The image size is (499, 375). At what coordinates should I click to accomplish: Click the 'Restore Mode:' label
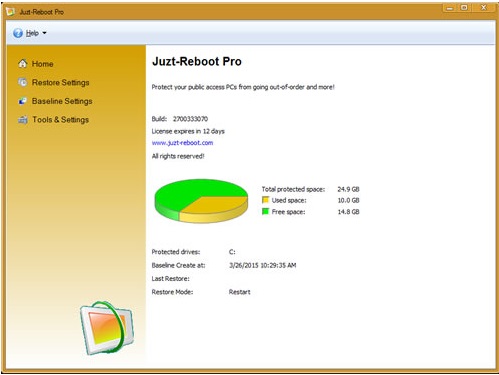coord(172,292)
